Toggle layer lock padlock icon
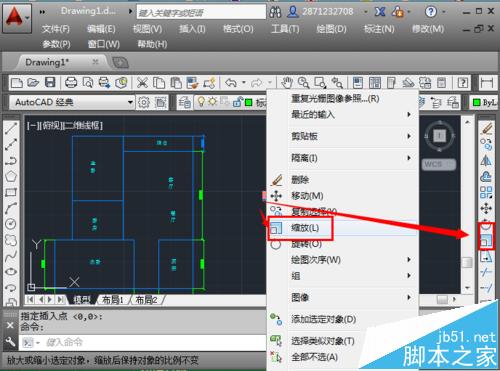The image size is (500, 371). (x=237, y=102)
